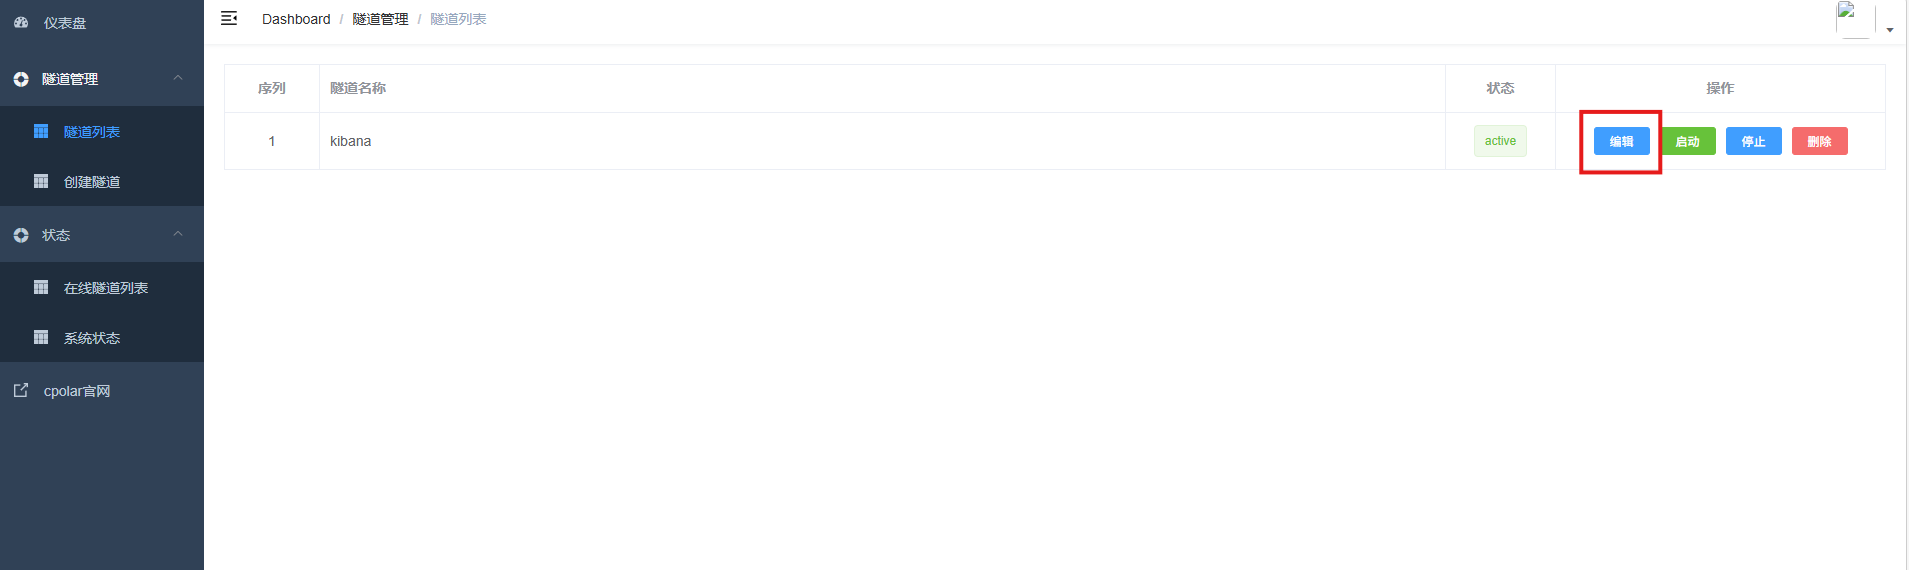Click the 状态 plus-circle icon
Screen dimensions: 1909x570
(x=21, y=235)
